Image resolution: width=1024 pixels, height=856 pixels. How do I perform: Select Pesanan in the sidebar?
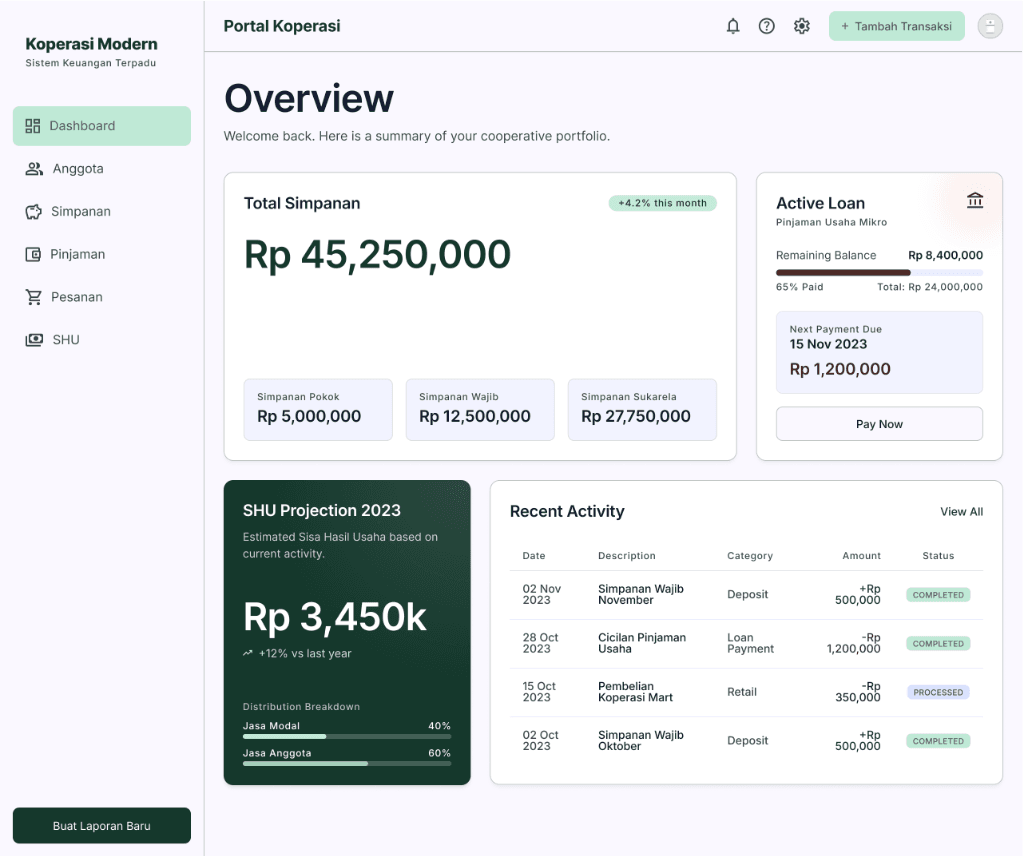[x=102, y=297]
